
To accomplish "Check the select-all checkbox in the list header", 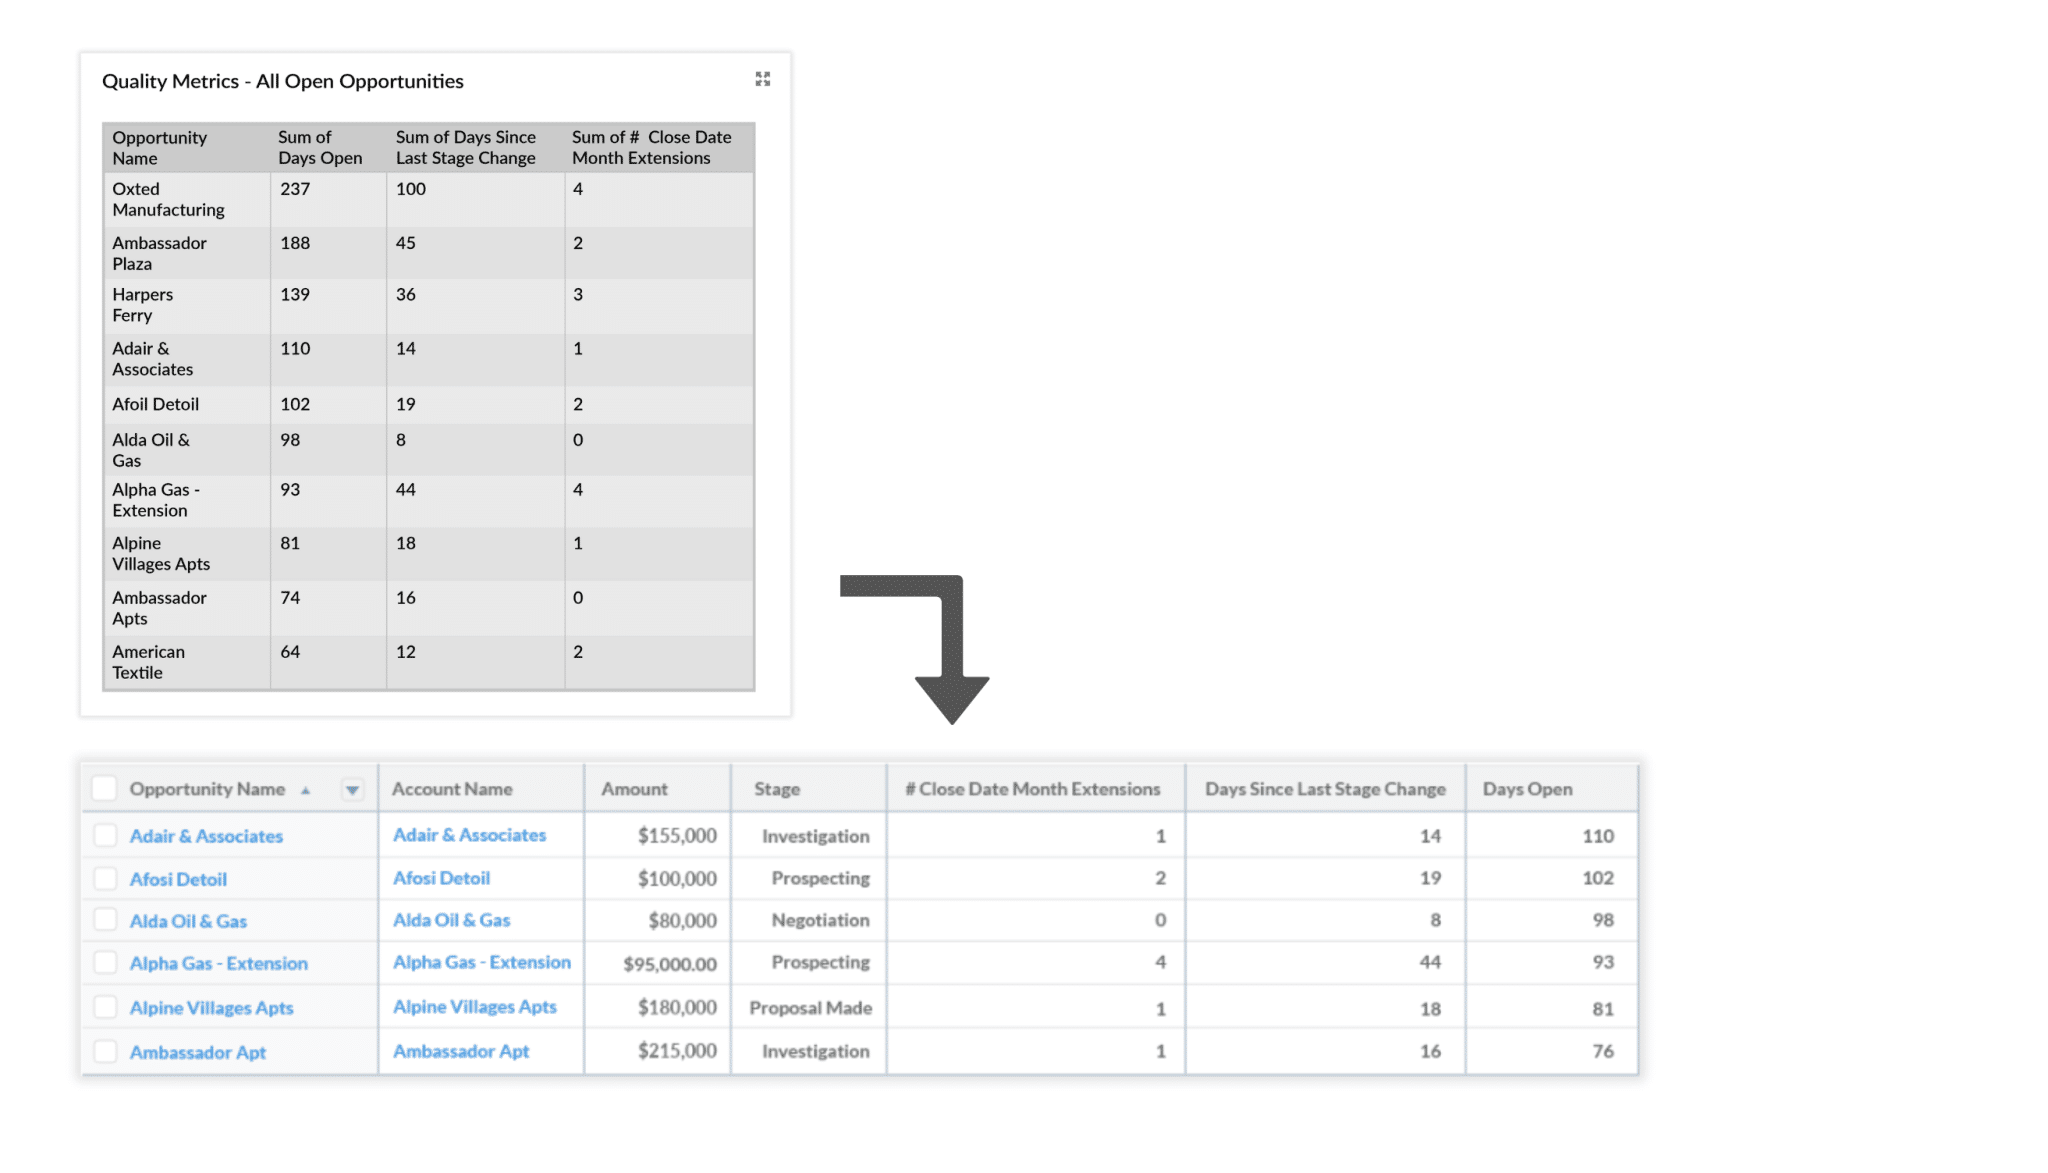I will (x=105, y=788).
